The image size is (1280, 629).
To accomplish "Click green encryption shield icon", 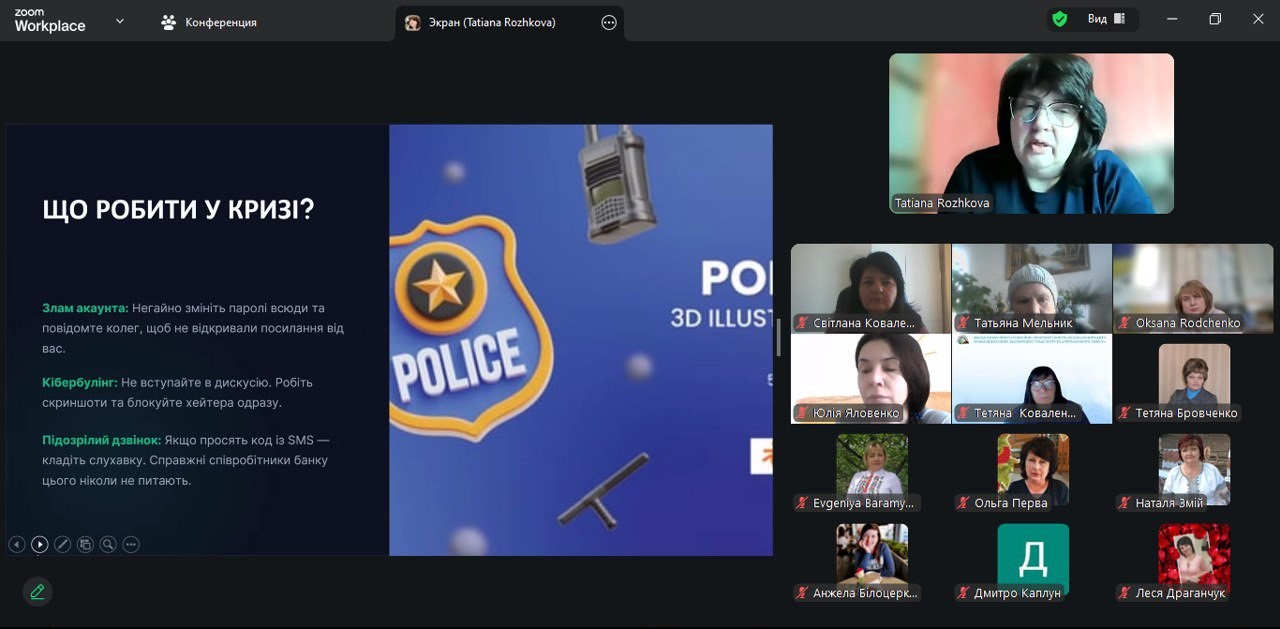I will (1059, 19).
